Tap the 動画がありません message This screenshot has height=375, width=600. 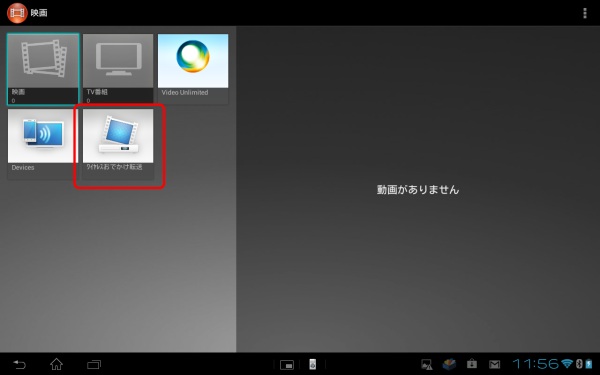pos(418,189)
